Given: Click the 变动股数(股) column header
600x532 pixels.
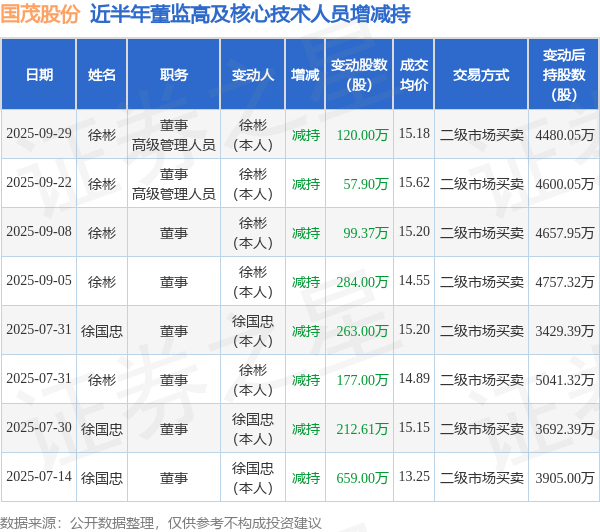Looking at the screenshot, I should click(359, 75).
